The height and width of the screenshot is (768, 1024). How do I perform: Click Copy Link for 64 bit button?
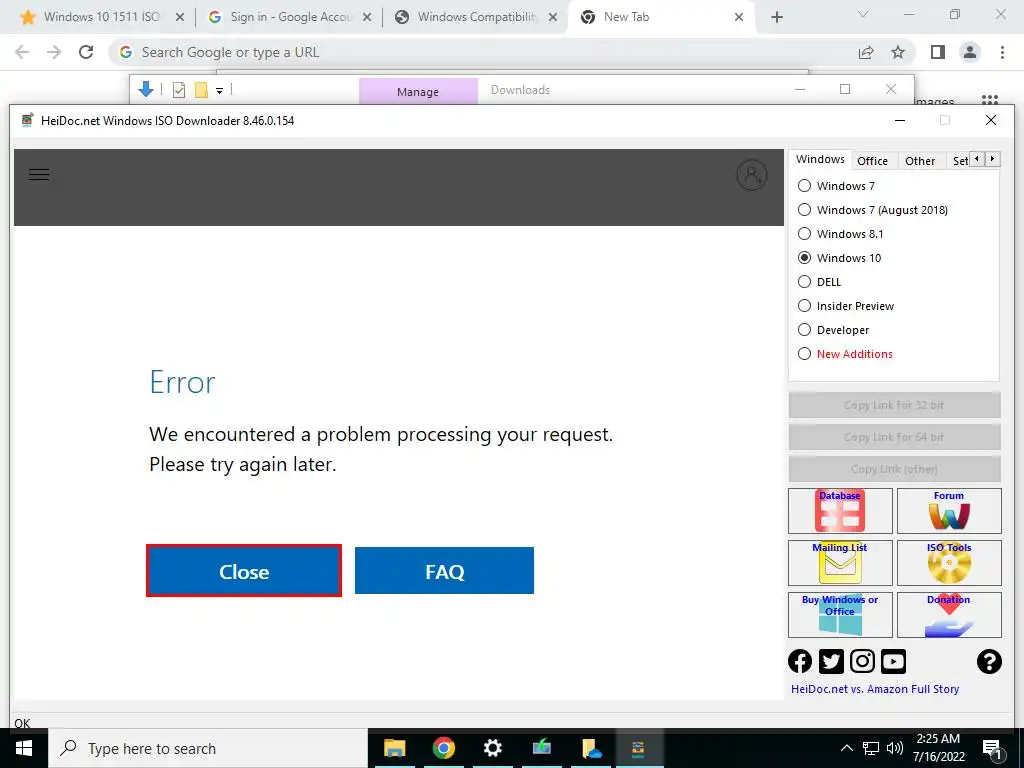coord(894,437)
